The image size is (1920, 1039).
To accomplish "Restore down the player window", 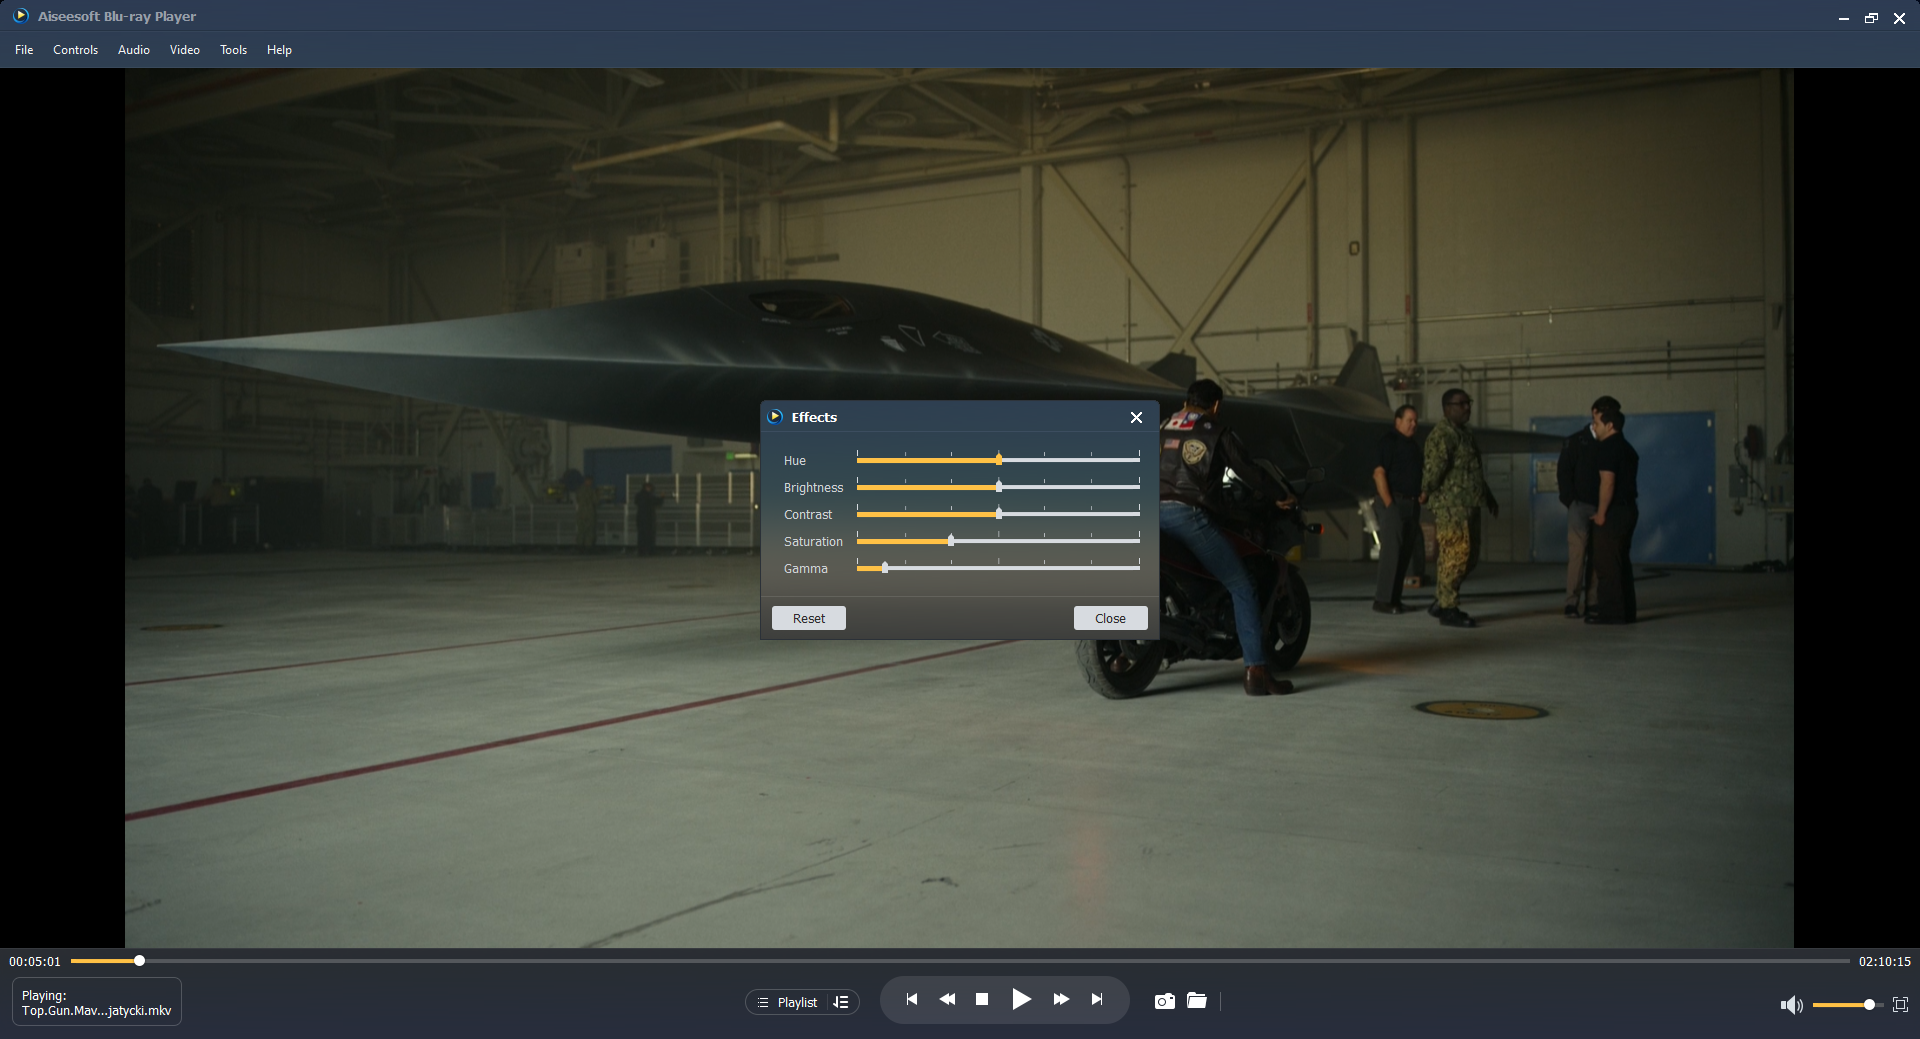I will pos(1871,18).
